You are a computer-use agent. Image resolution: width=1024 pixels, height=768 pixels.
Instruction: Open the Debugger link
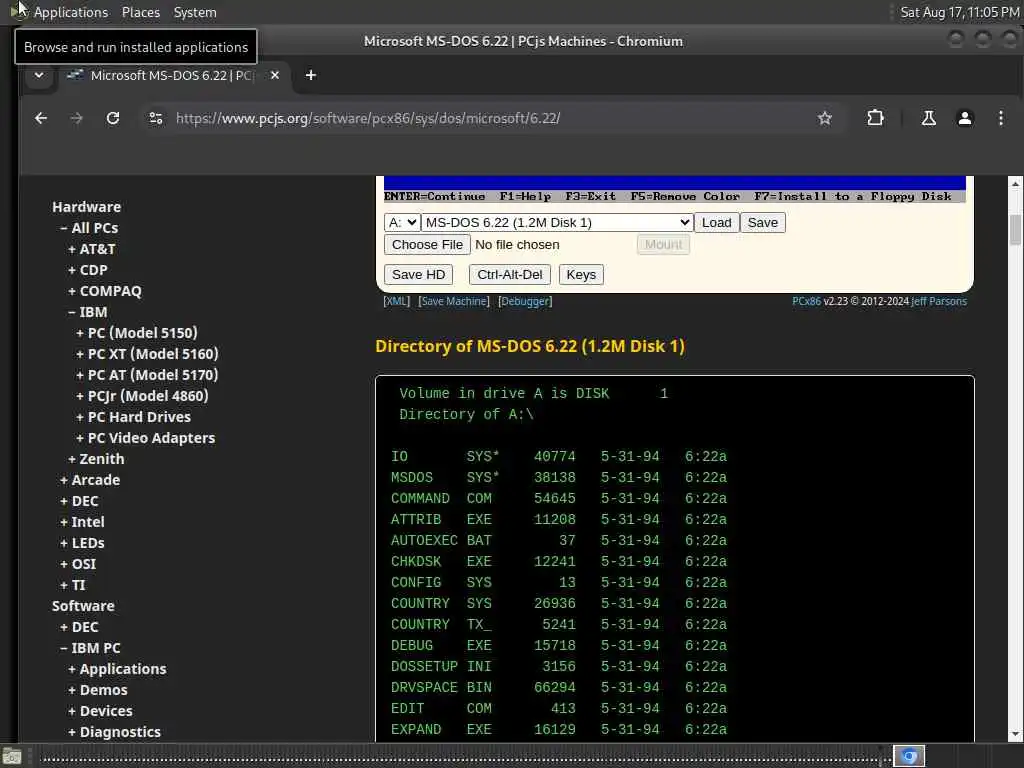[525, 301]
